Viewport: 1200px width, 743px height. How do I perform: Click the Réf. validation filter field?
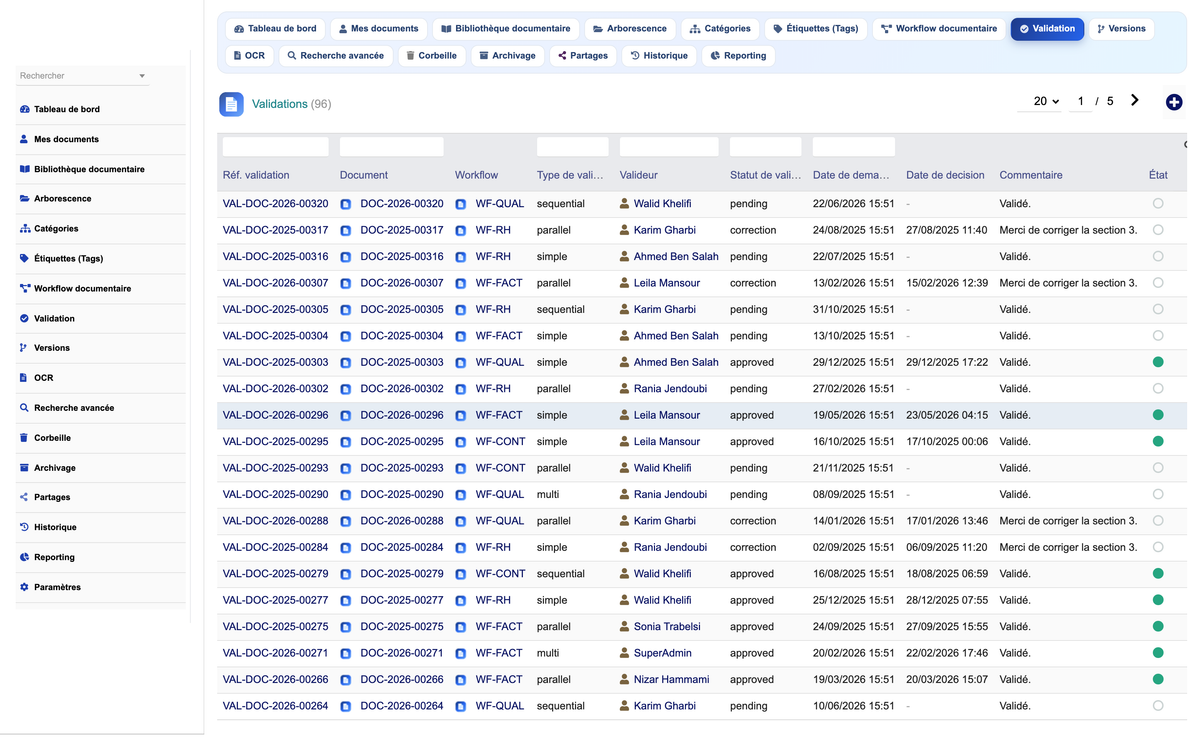[275, 147]
